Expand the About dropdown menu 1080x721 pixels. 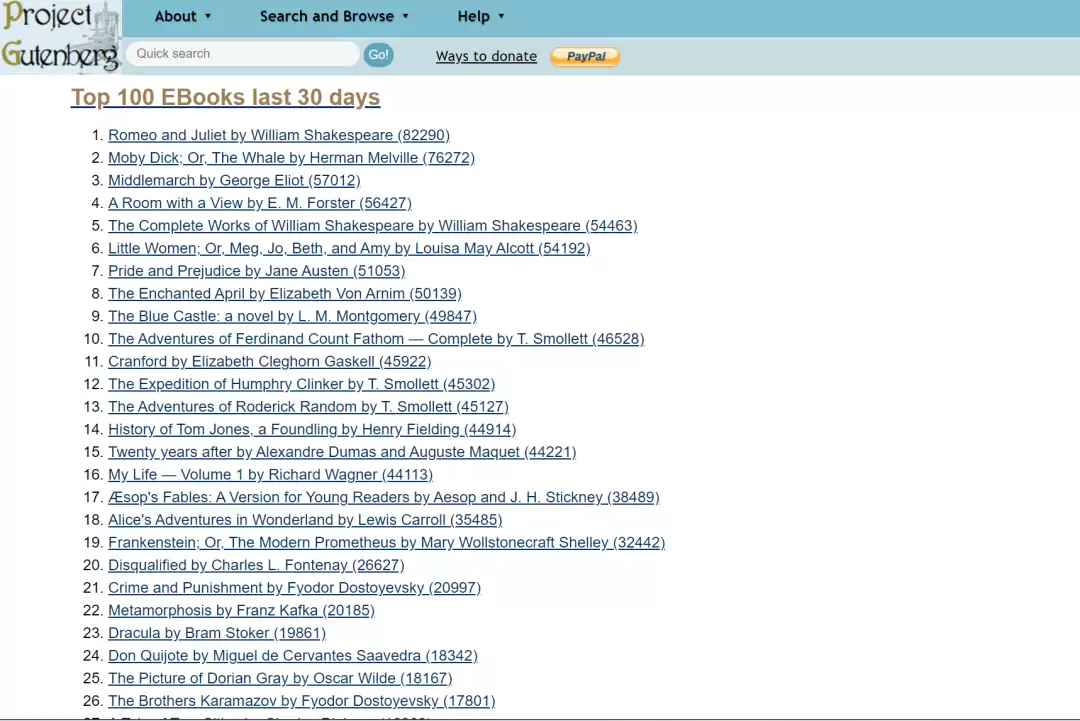click(x=183, y=16)
